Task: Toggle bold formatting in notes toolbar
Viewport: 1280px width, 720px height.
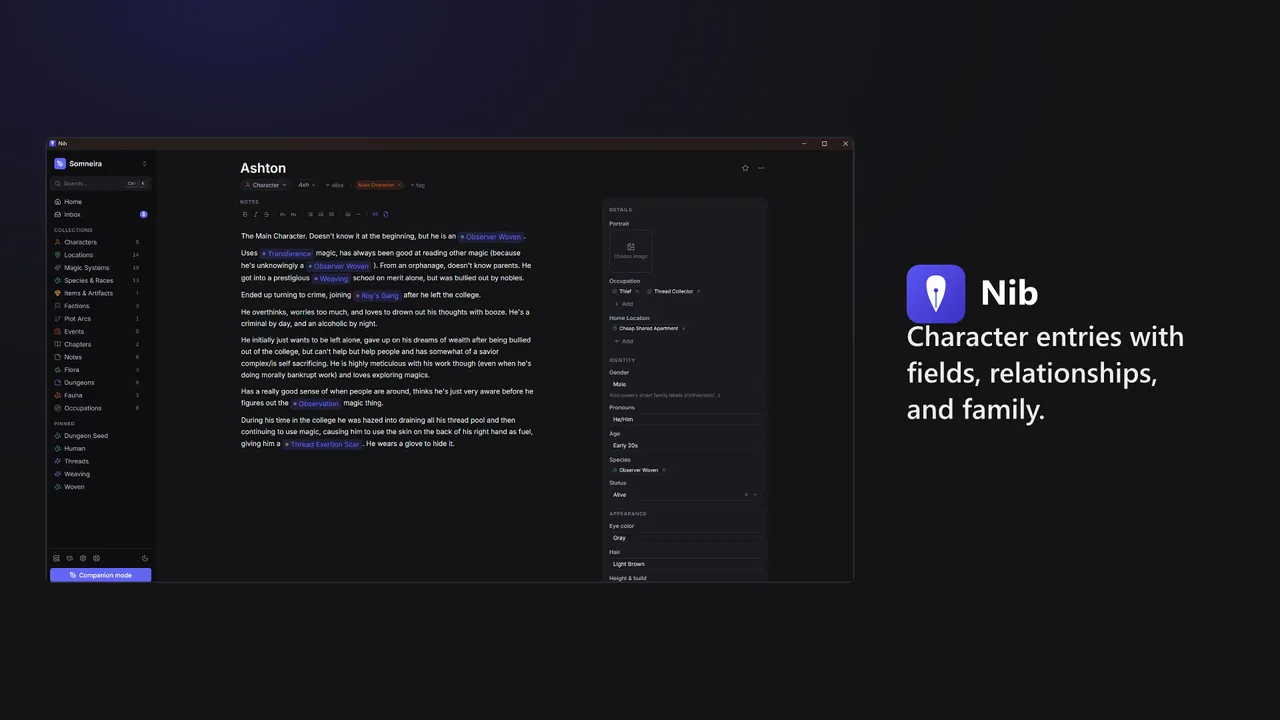Action: click(245, 214)
